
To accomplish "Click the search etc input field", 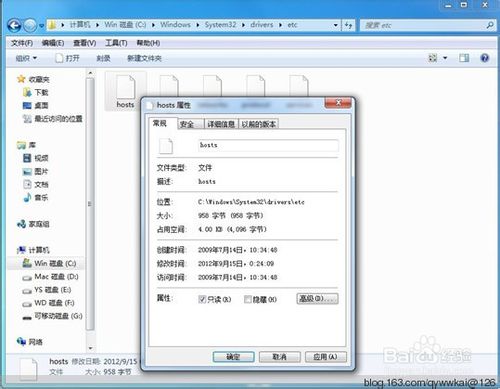I will tap(422, 25).
